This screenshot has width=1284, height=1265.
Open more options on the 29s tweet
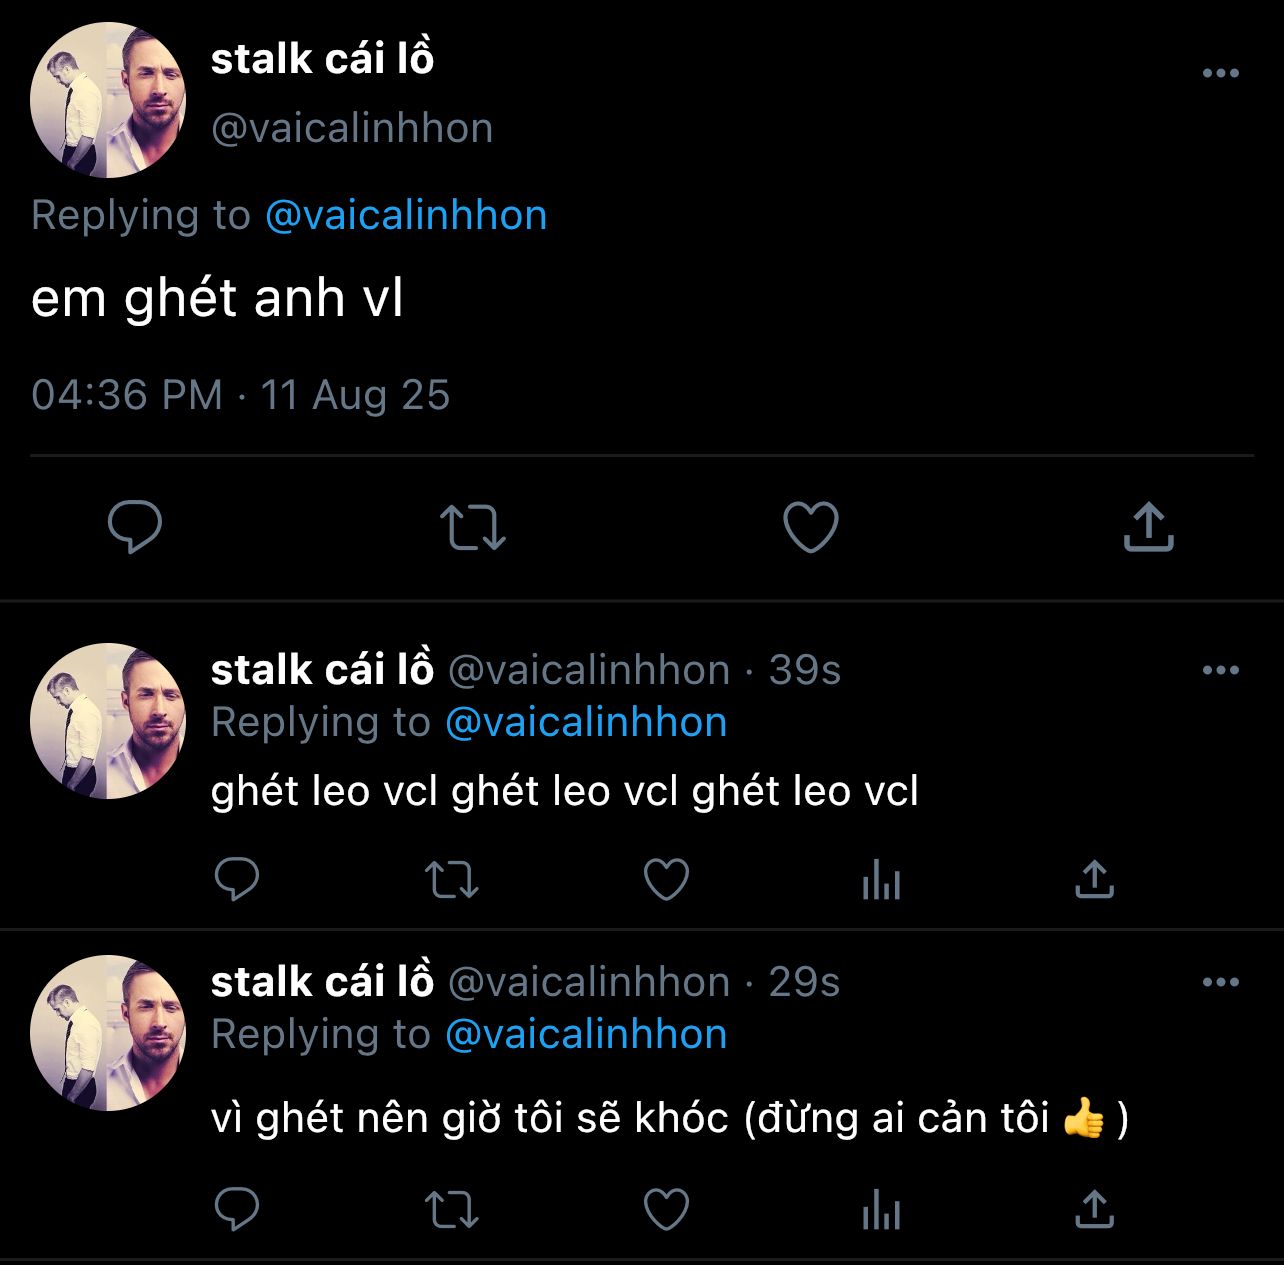point(1220,982)
